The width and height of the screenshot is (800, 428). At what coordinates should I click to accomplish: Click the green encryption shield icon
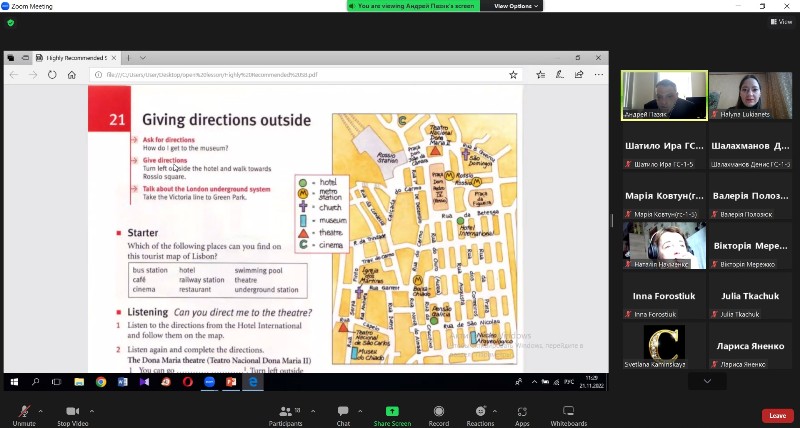(11, 22)
